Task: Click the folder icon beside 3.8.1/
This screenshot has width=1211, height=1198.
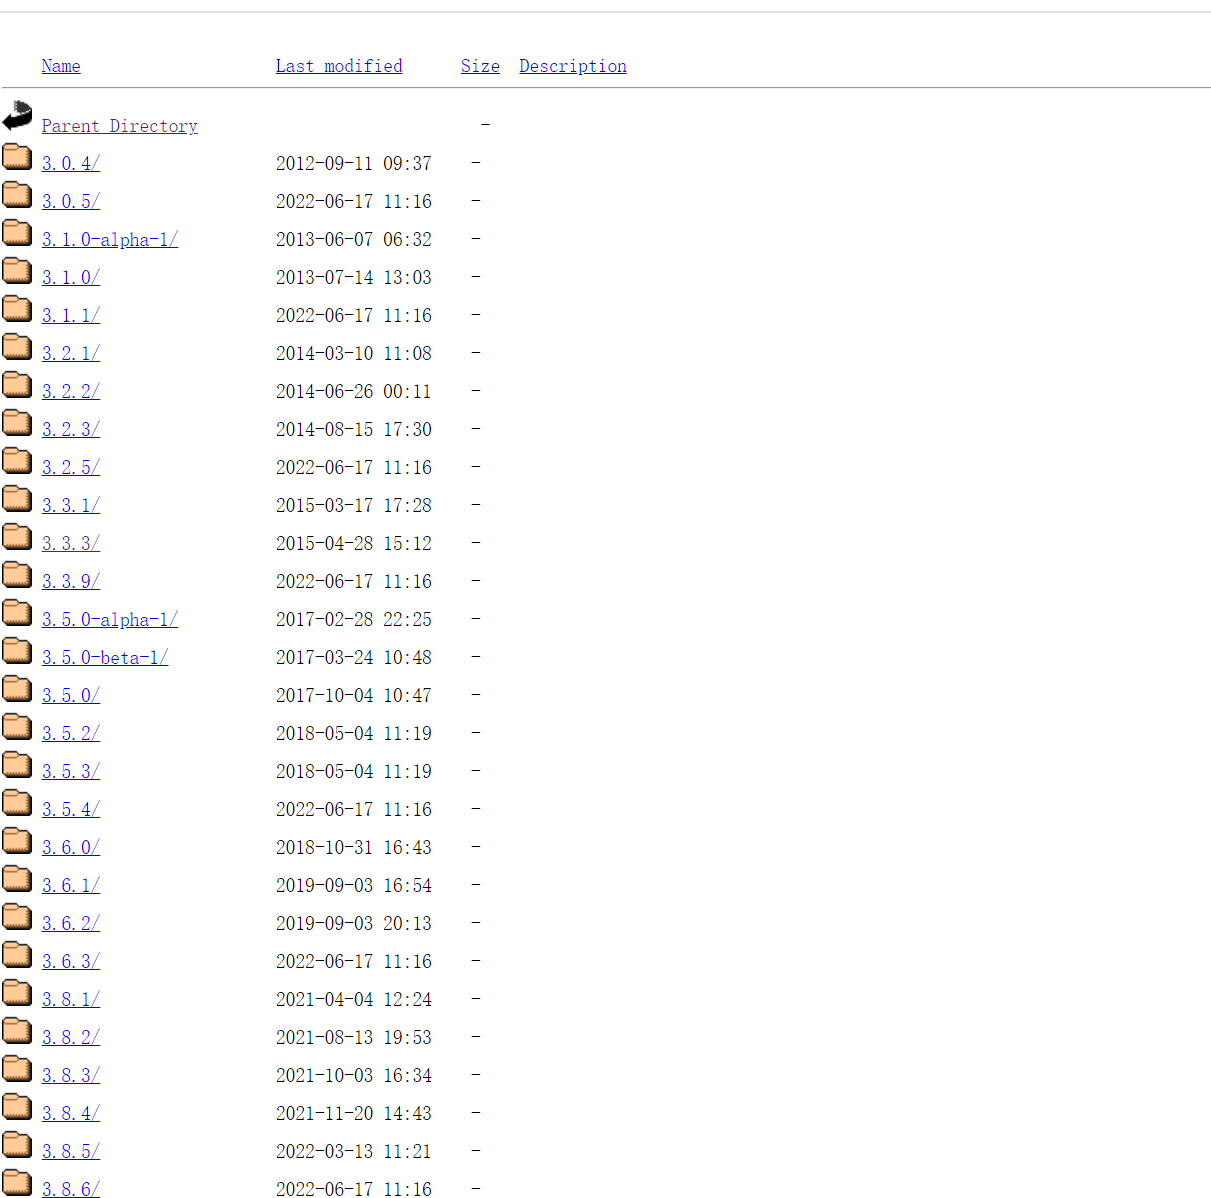Action: (17, 991)
